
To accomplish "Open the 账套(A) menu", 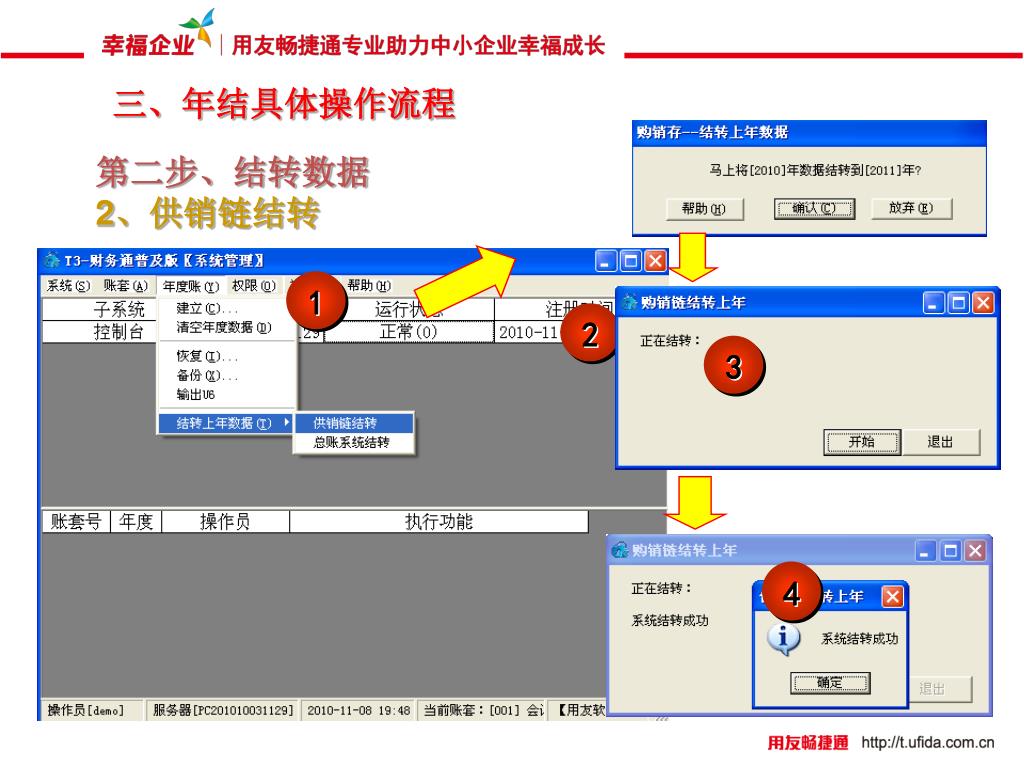I will (125, 286).
